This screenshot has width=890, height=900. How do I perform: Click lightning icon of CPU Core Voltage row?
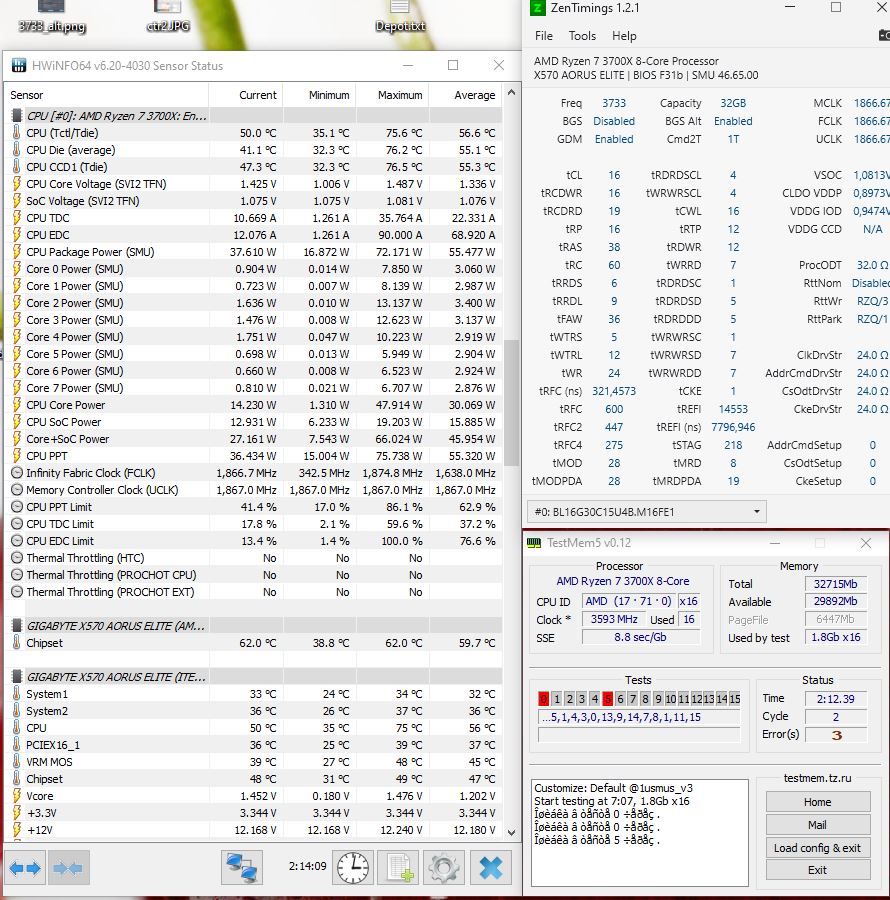click(x=17, y=184)
